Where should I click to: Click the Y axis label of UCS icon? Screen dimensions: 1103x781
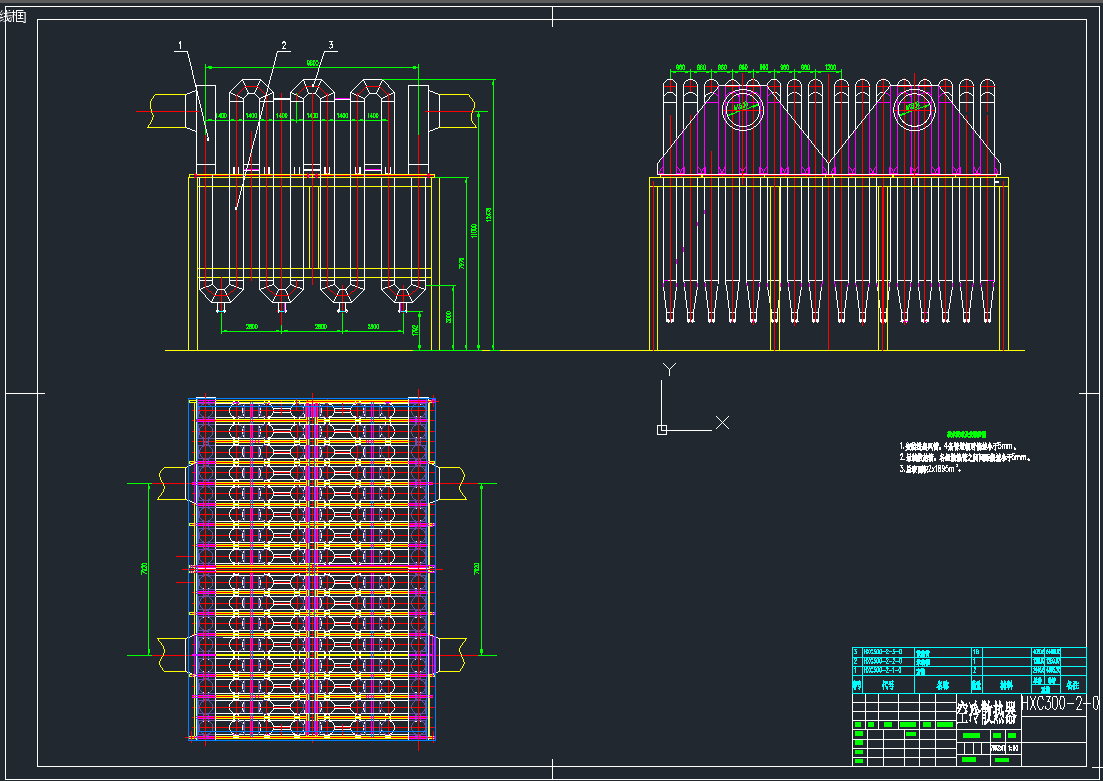click(x=670, y=369)
